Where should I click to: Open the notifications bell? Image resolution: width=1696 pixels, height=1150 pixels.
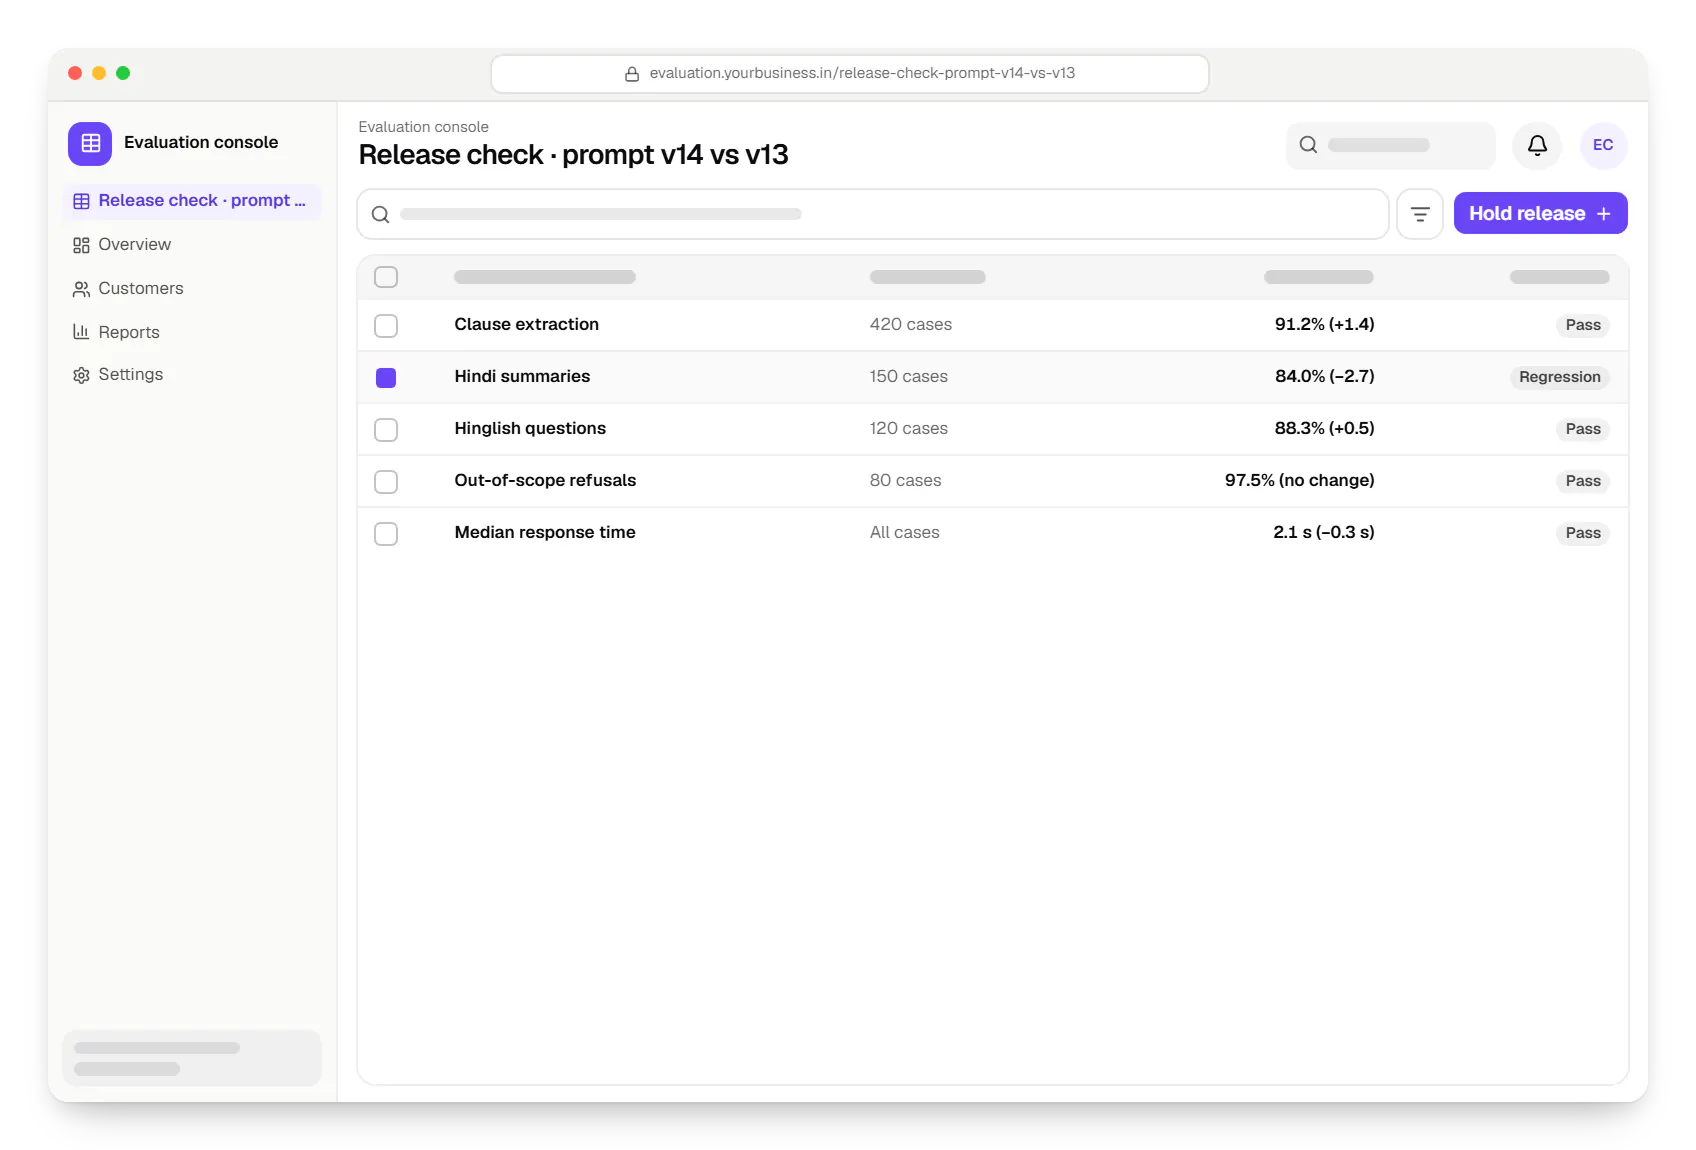click(1537, 145)
